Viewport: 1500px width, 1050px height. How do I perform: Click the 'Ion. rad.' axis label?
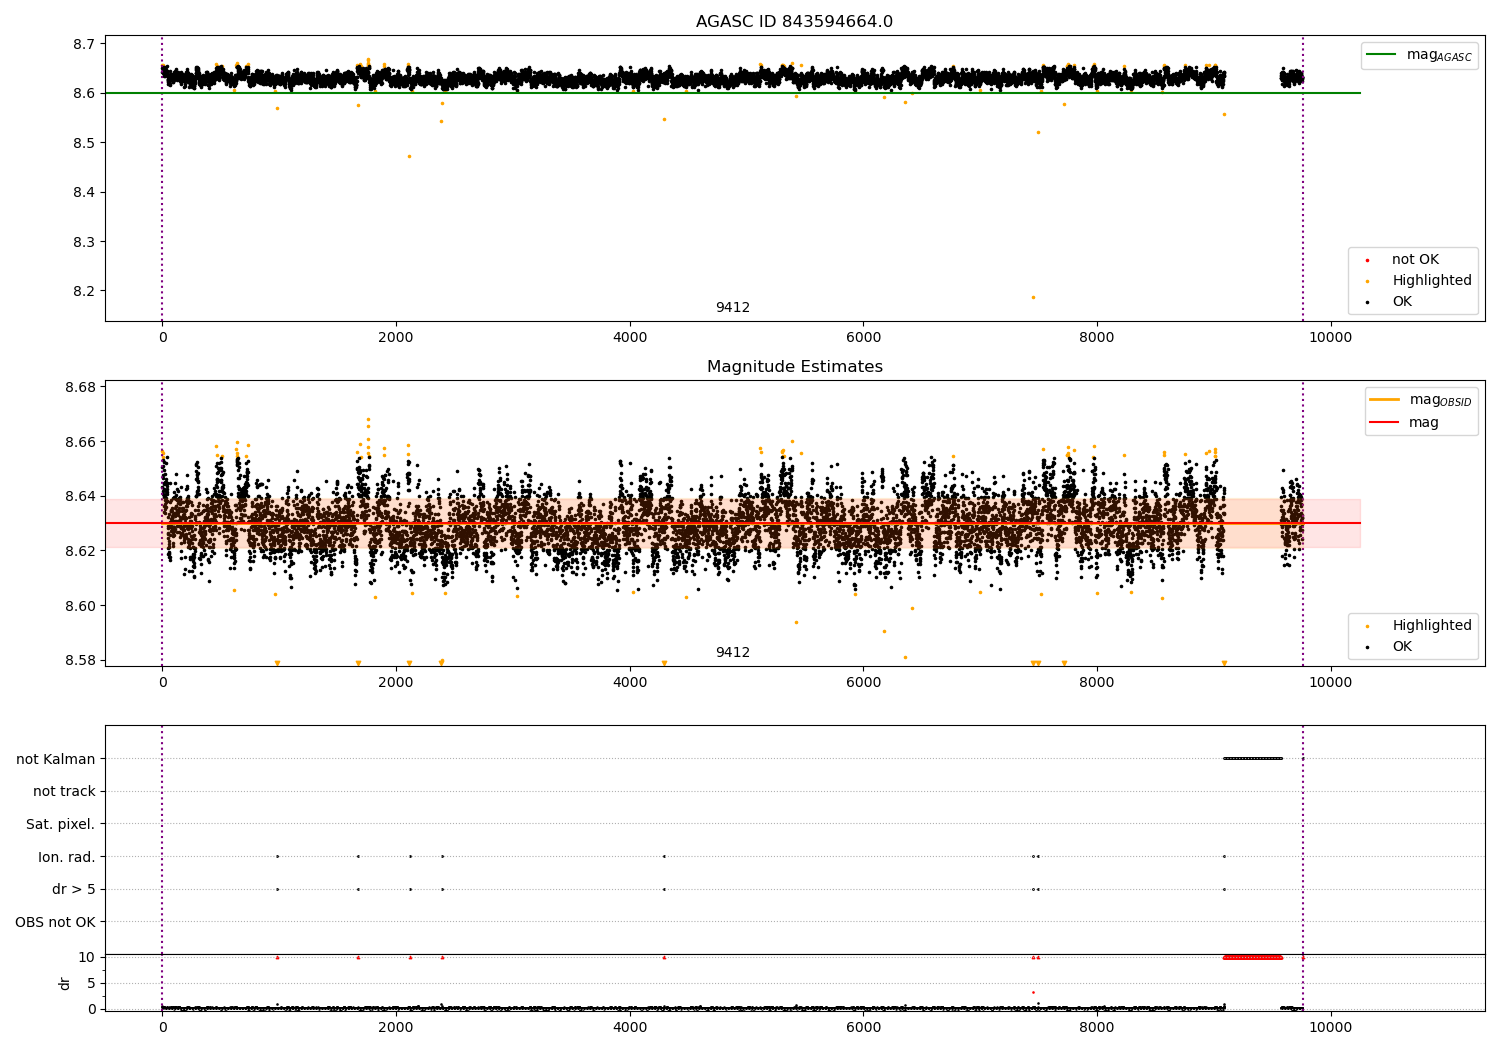click(x=67, y=857)
